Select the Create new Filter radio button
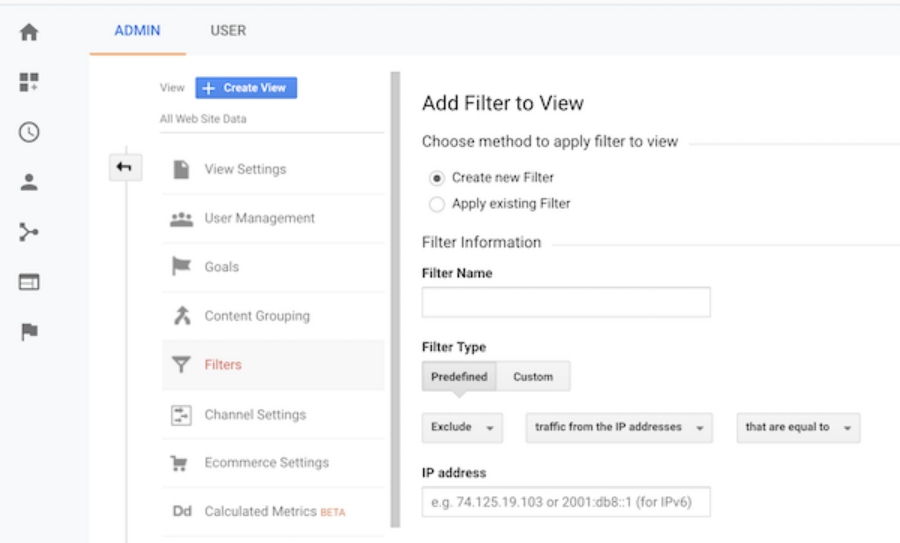This screenshot has width=900, height=543. tap(436, 178)
